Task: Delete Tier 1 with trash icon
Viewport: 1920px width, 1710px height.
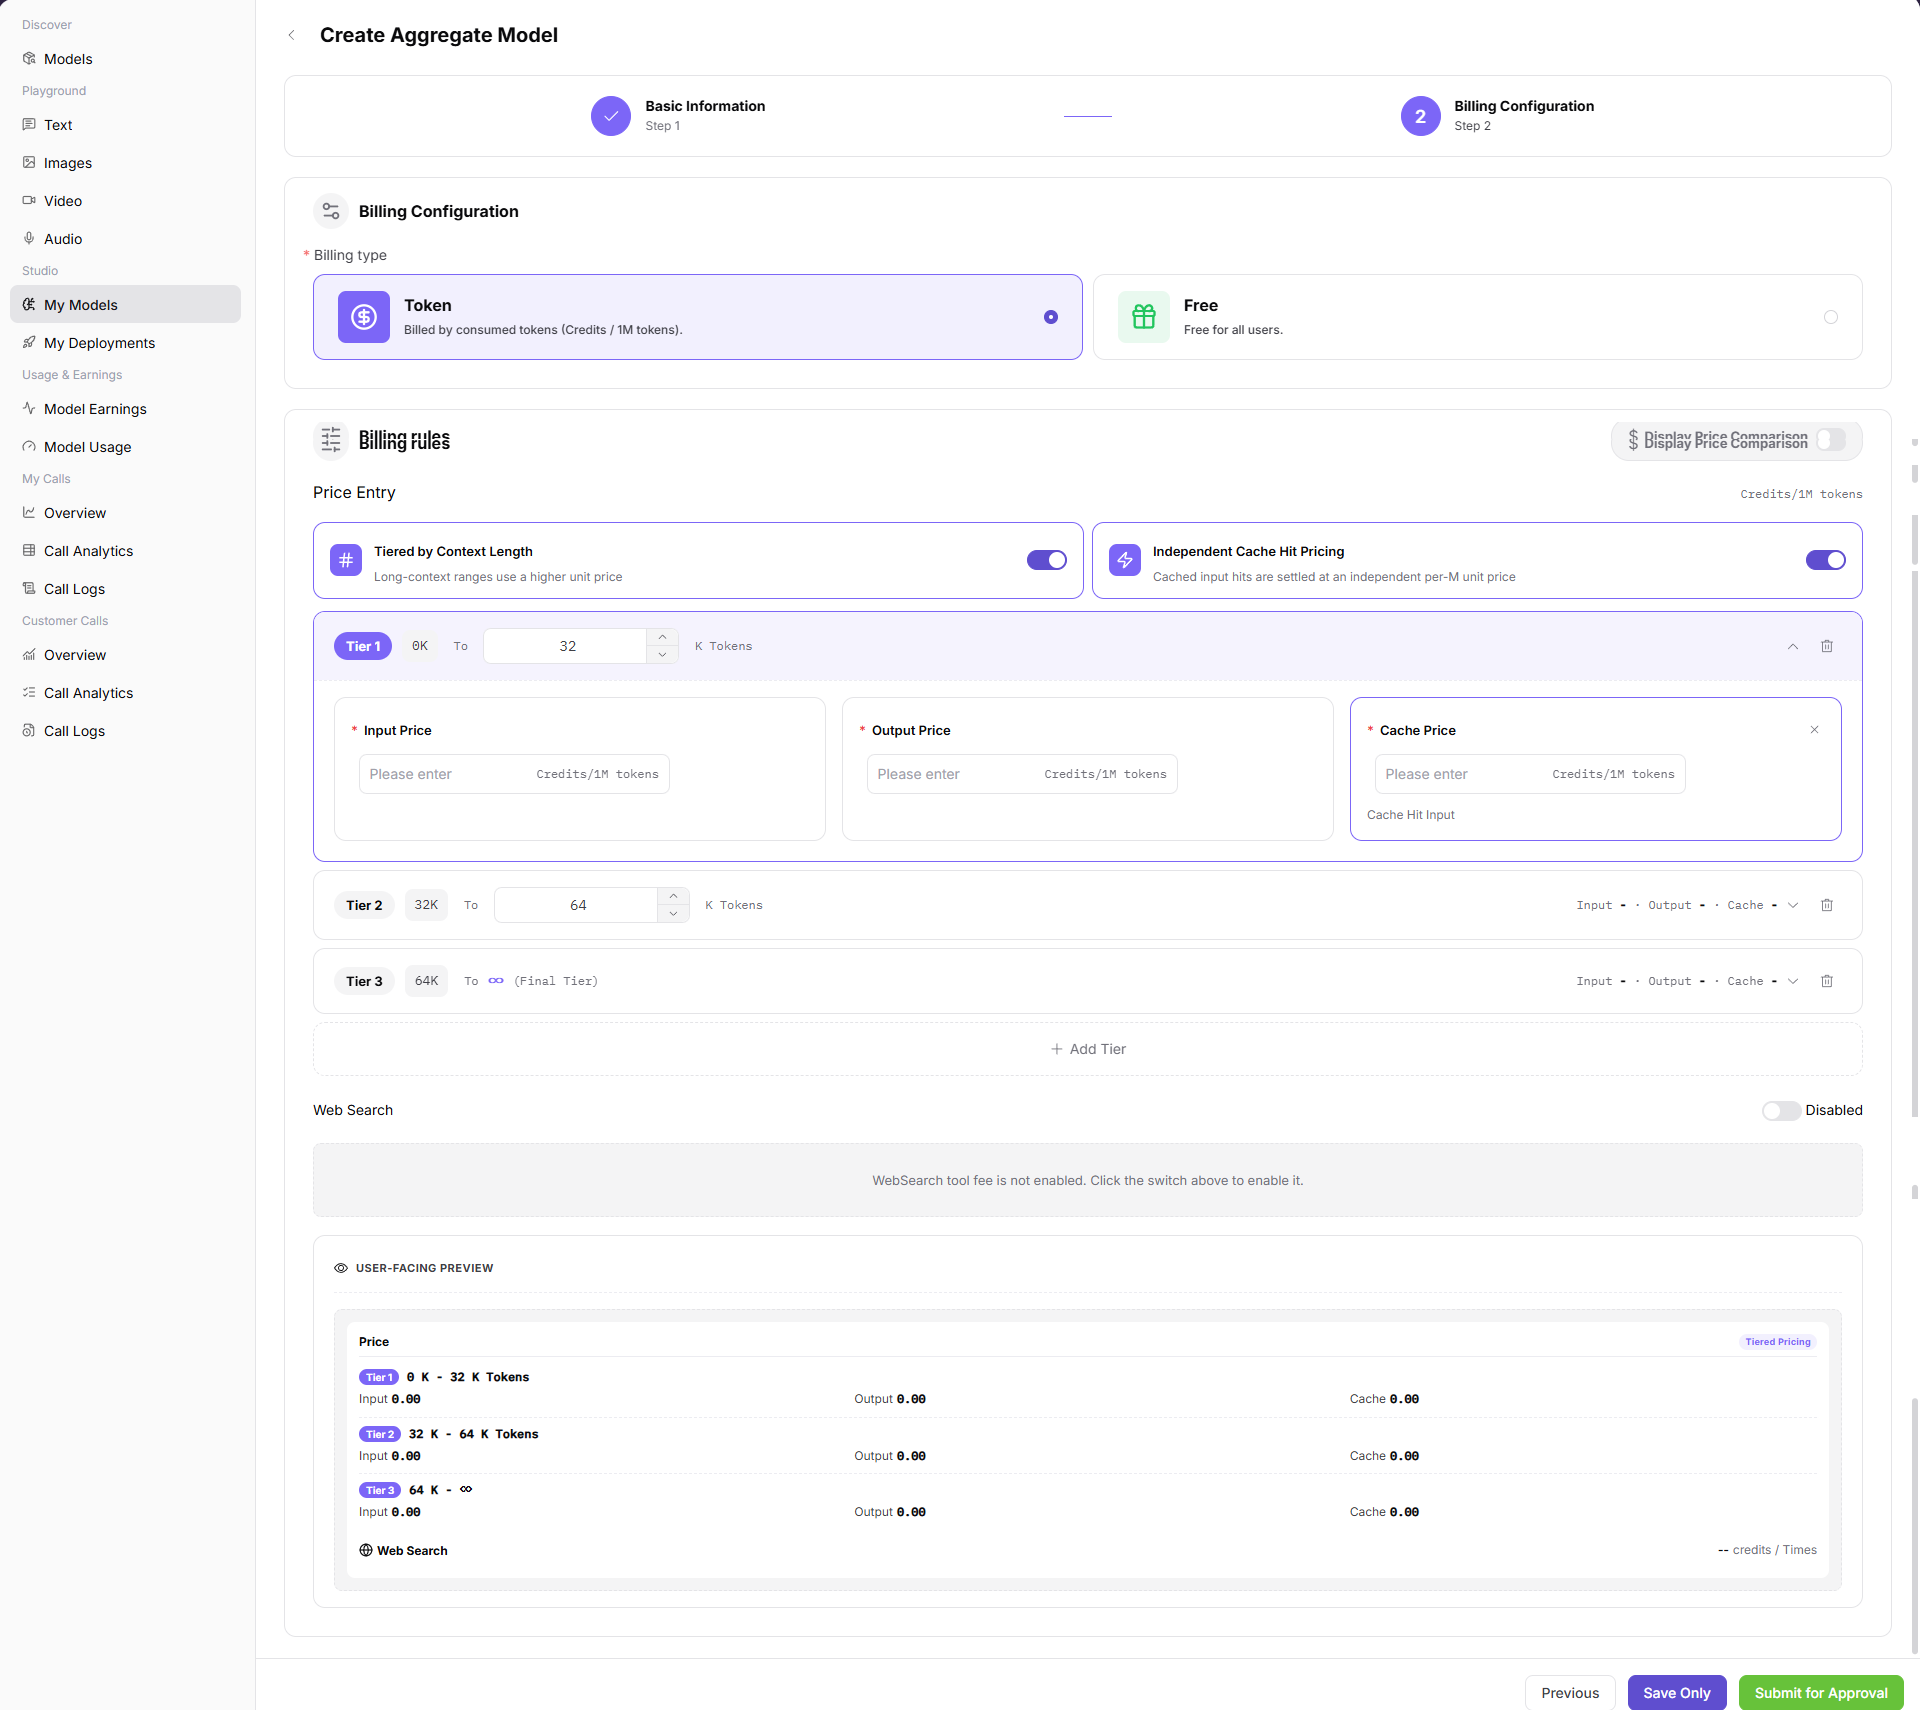Action: point(1827,646)
